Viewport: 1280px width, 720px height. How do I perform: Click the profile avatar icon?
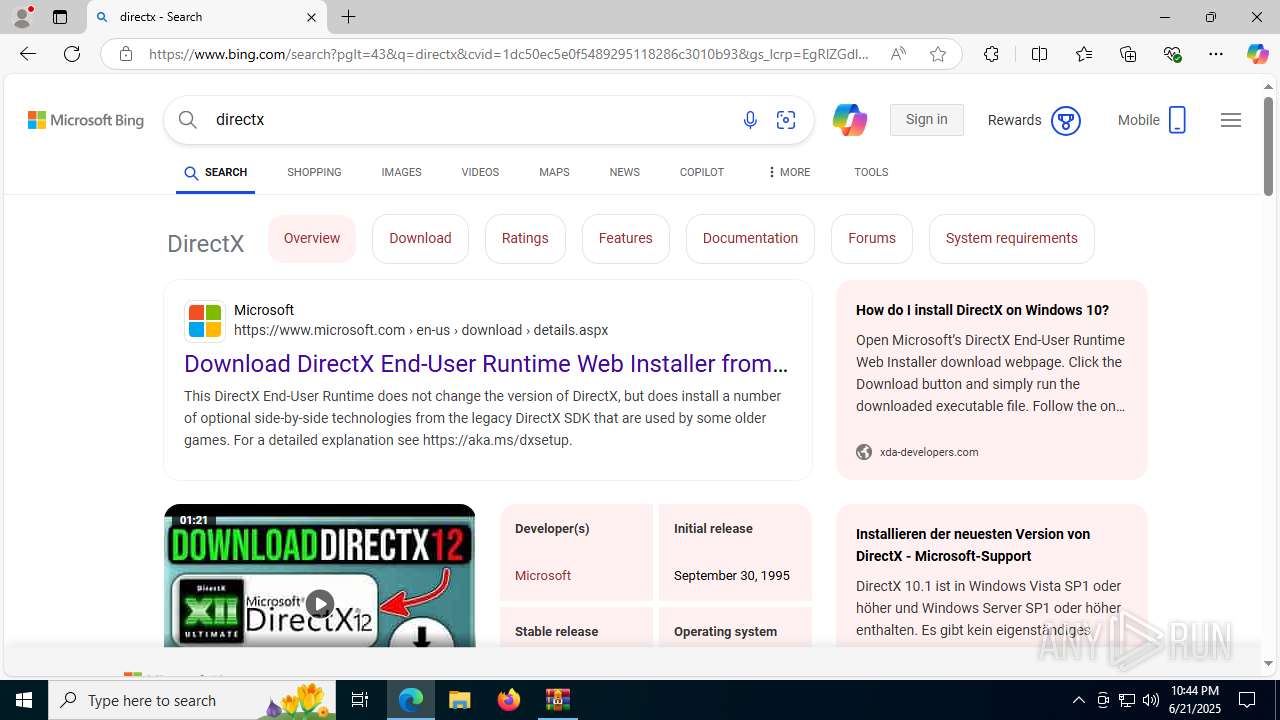click(x=22, y=17)
